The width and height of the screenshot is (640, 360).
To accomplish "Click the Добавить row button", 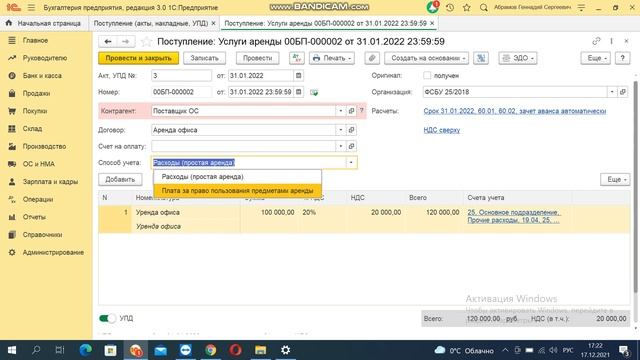I will click(120, 179).
